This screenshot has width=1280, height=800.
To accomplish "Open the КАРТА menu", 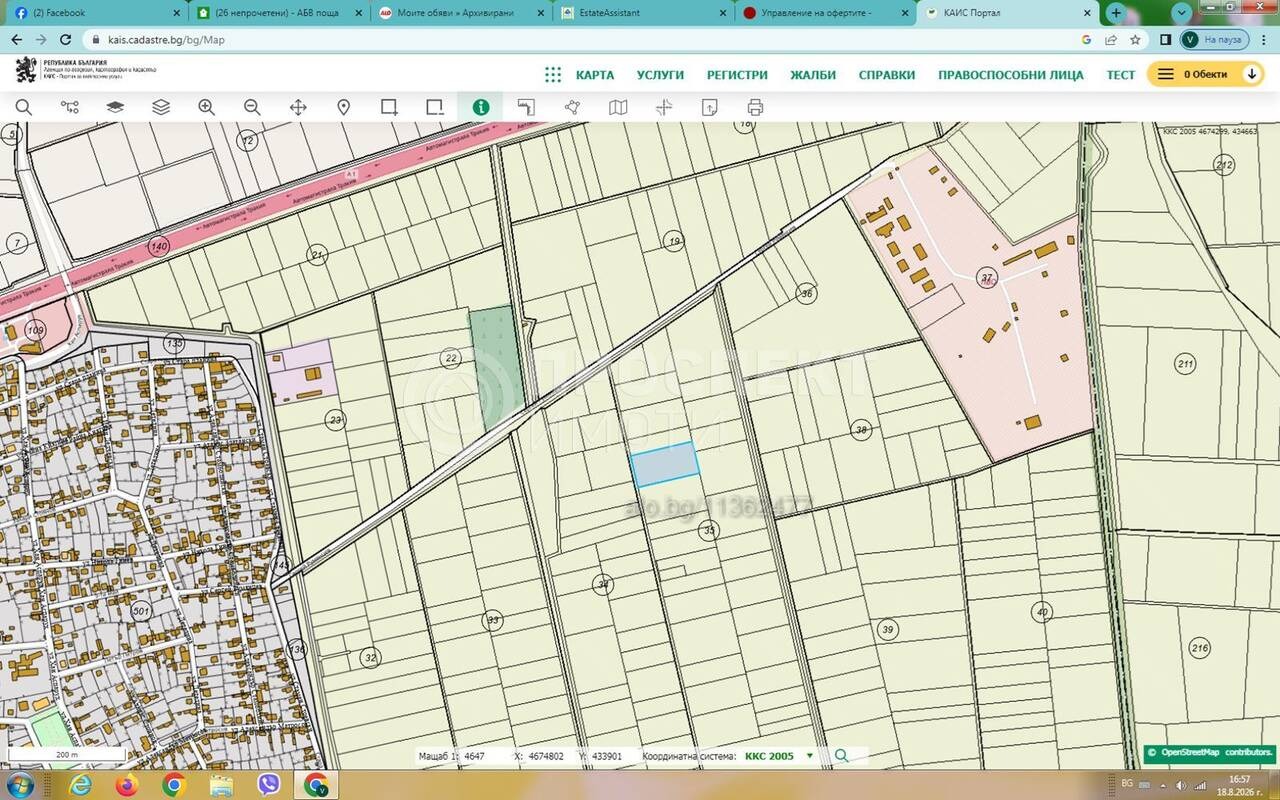I will tap(595, 75).
